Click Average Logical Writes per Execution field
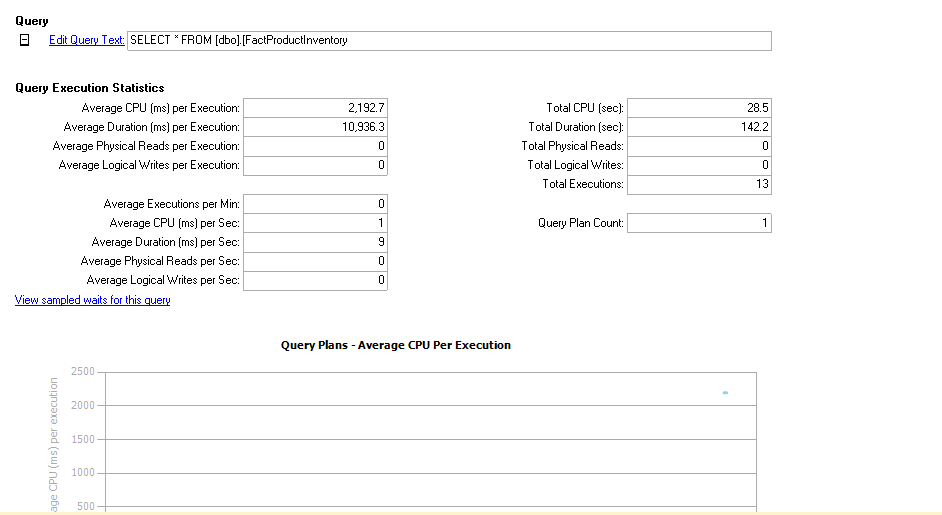Viewport: 942px width, 515px height. click(x=314, y=165)
